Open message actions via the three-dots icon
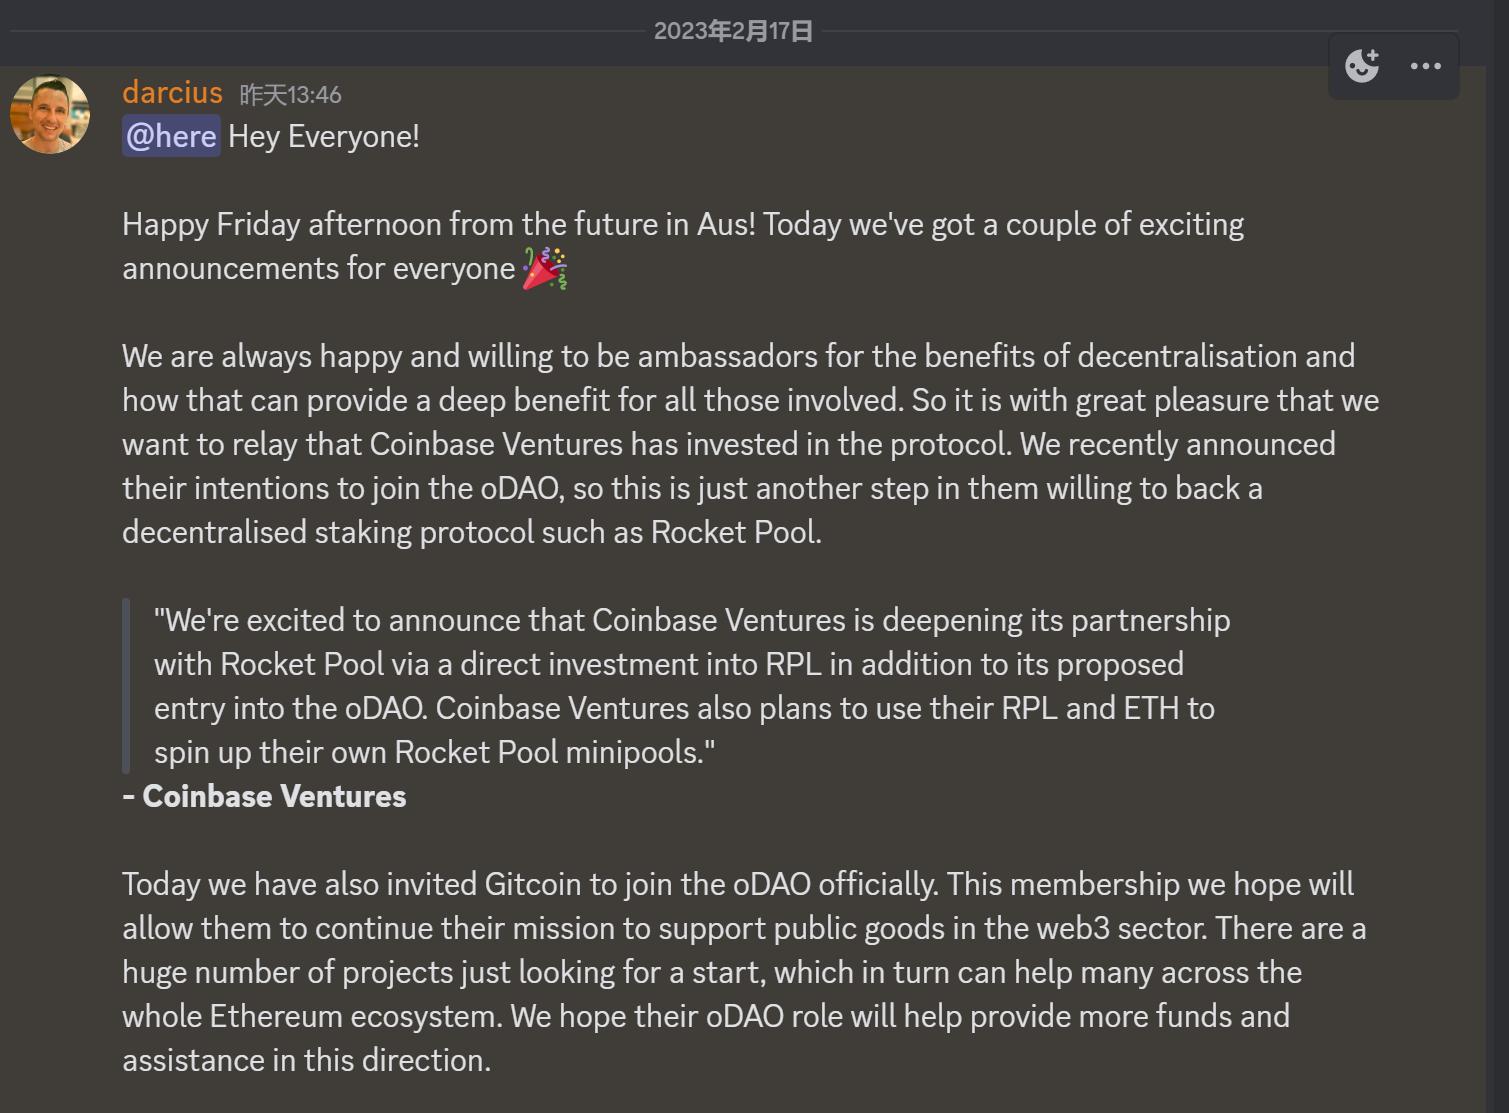 pyautogui.click(x=1424, y=65)
